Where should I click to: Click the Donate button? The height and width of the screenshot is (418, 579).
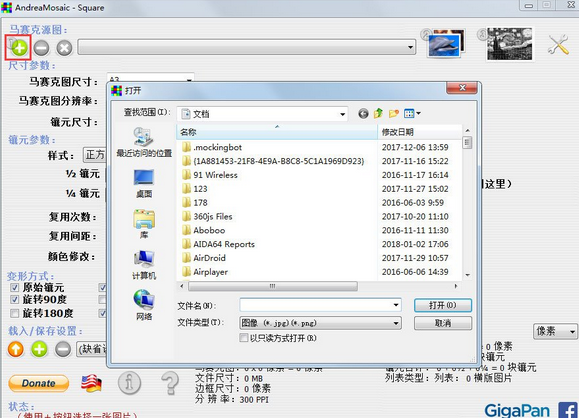(38, 383)
